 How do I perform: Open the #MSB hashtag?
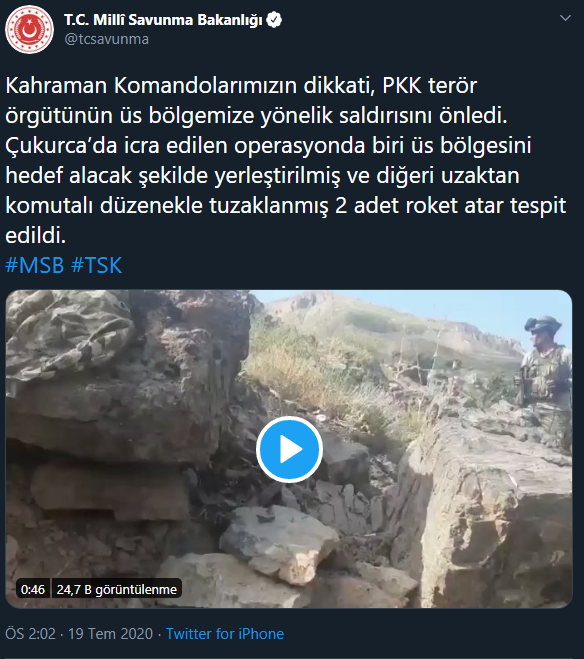[x=34, y=265]
